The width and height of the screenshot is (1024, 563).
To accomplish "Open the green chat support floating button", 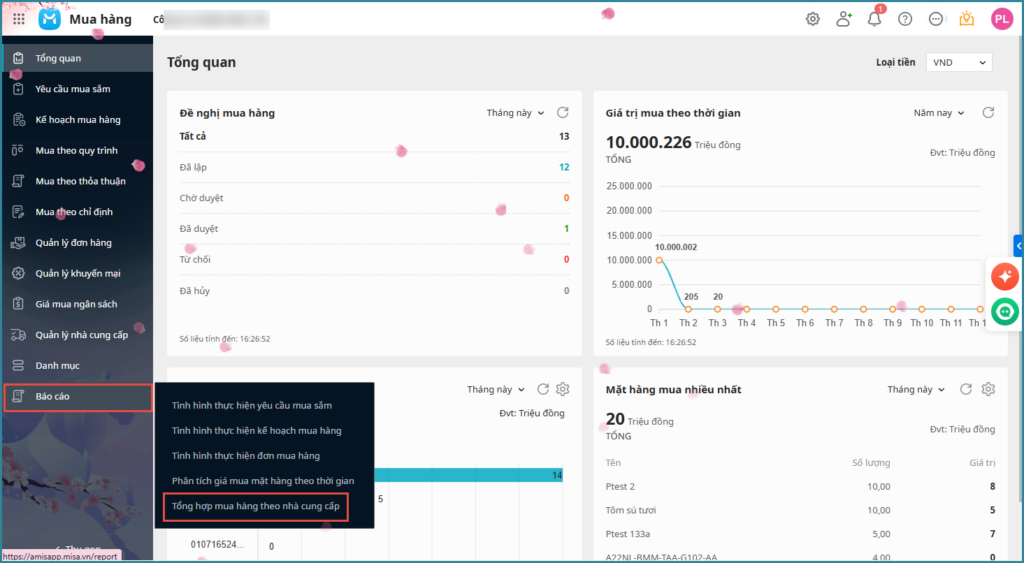I will click(1005, 312).
